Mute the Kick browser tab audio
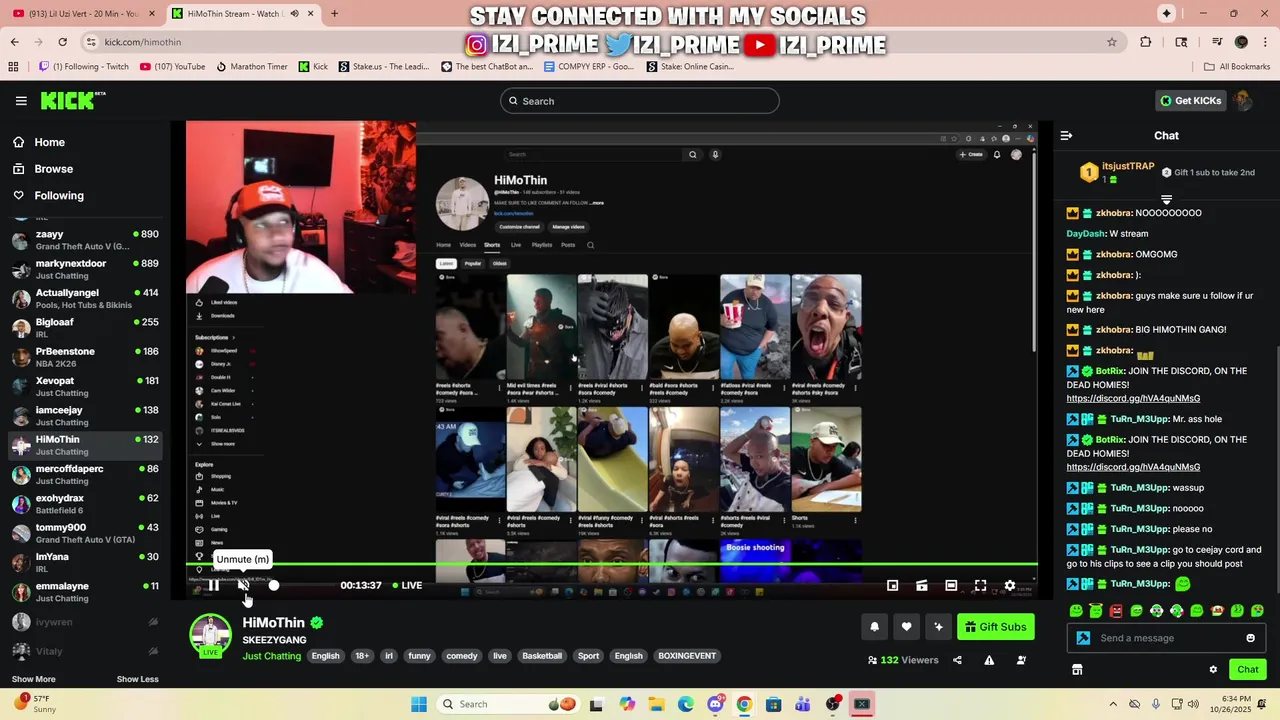1280x720 pixels. [294, 13]
